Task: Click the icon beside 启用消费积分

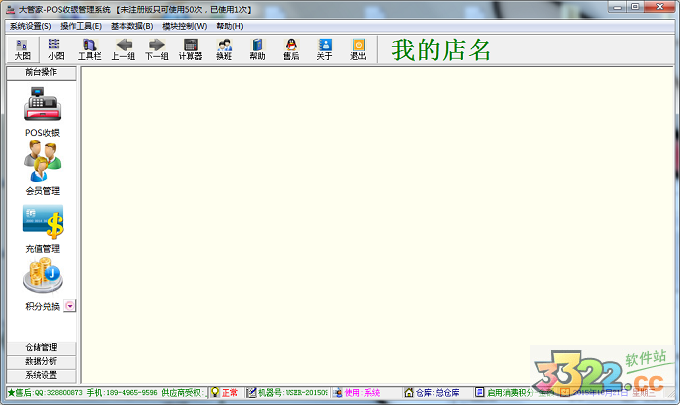Action: (x=479, y=392)
